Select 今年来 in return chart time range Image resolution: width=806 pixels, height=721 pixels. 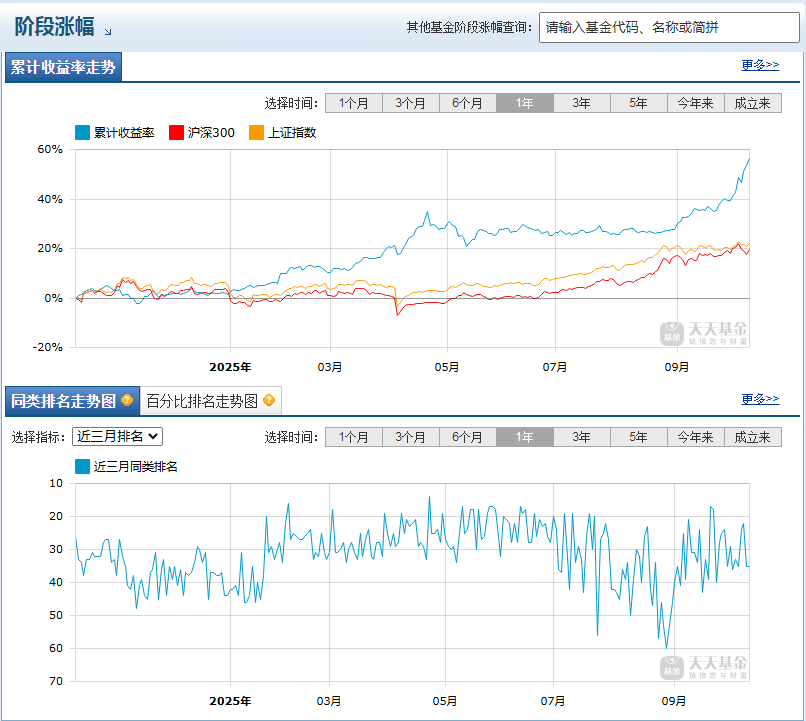click(696, 103)
